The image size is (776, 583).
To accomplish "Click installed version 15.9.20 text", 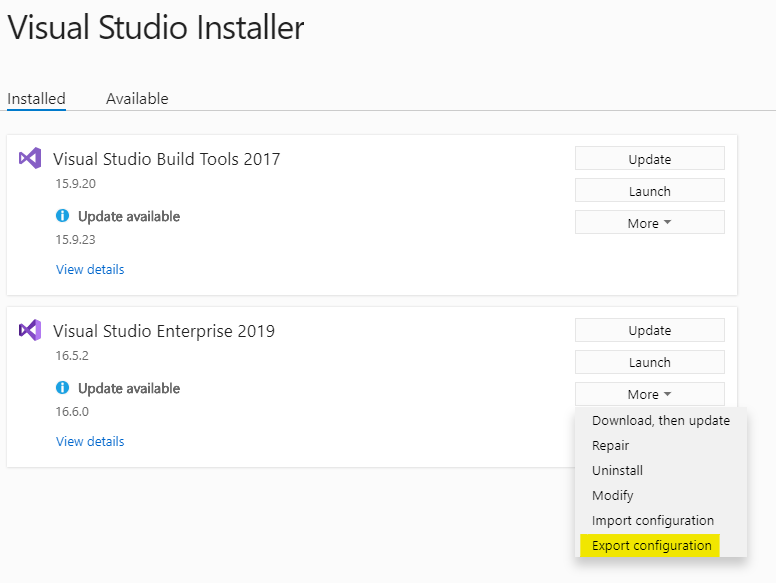I will [x=76, y=184].
